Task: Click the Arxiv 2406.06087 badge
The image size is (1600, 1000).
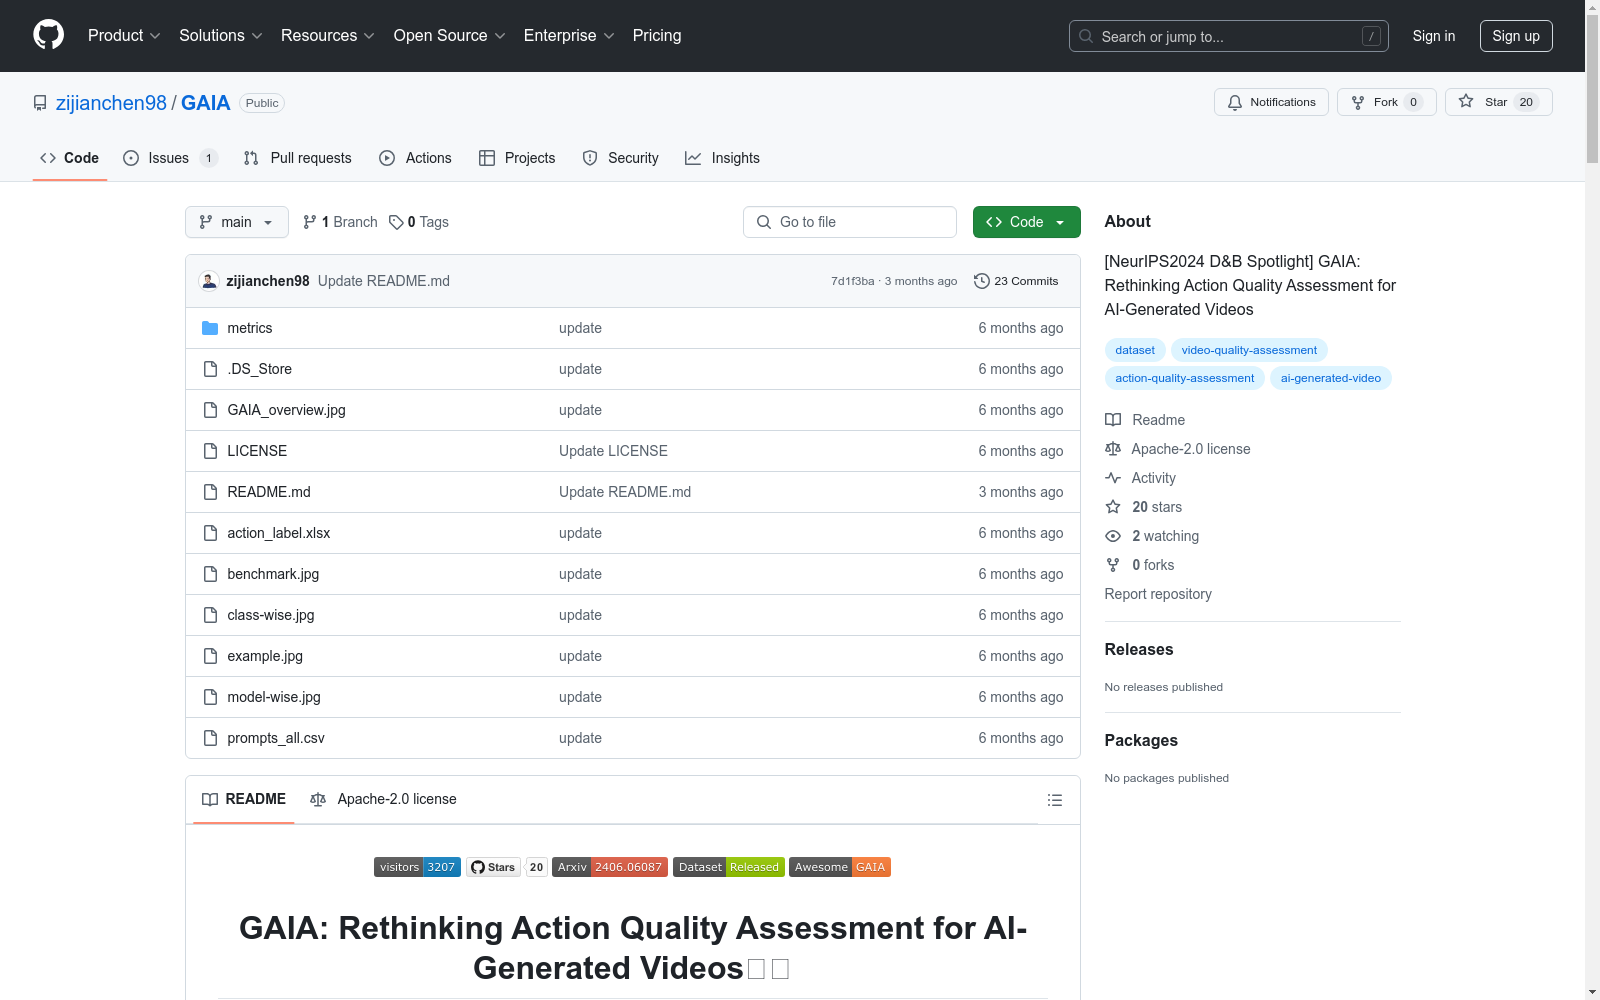Action: tap(610, 867)
